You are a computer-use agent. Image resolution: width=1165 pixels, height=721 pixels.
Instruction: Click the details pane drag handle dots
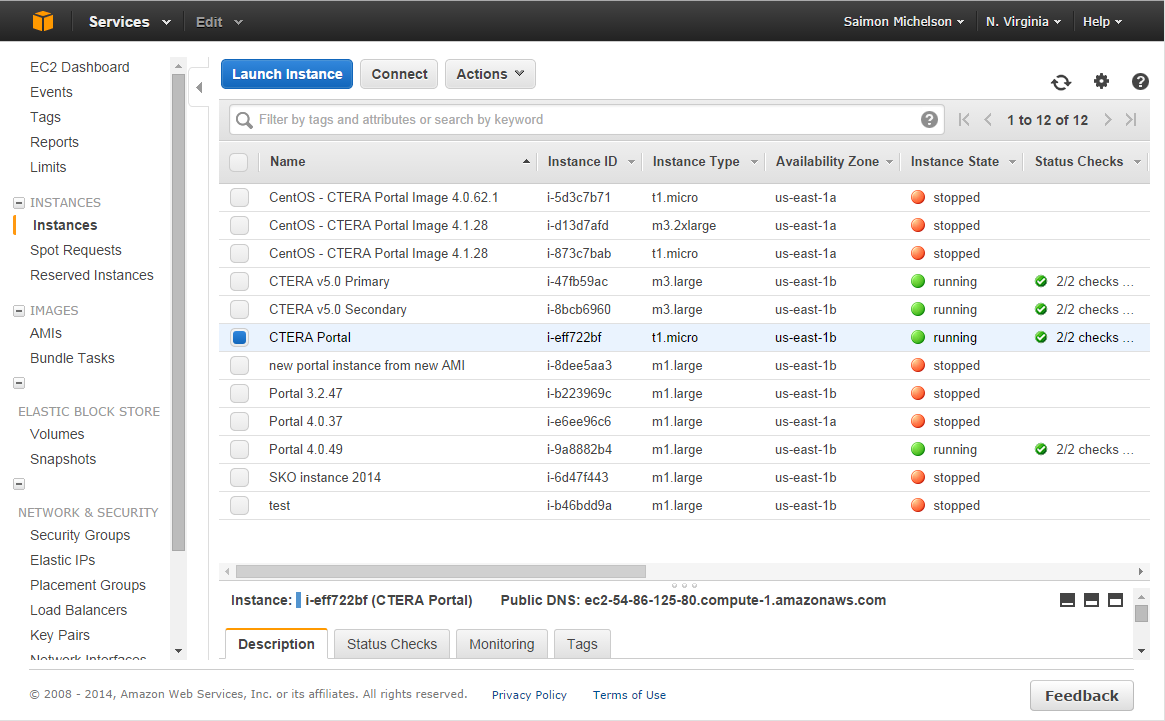click(684, 586)
